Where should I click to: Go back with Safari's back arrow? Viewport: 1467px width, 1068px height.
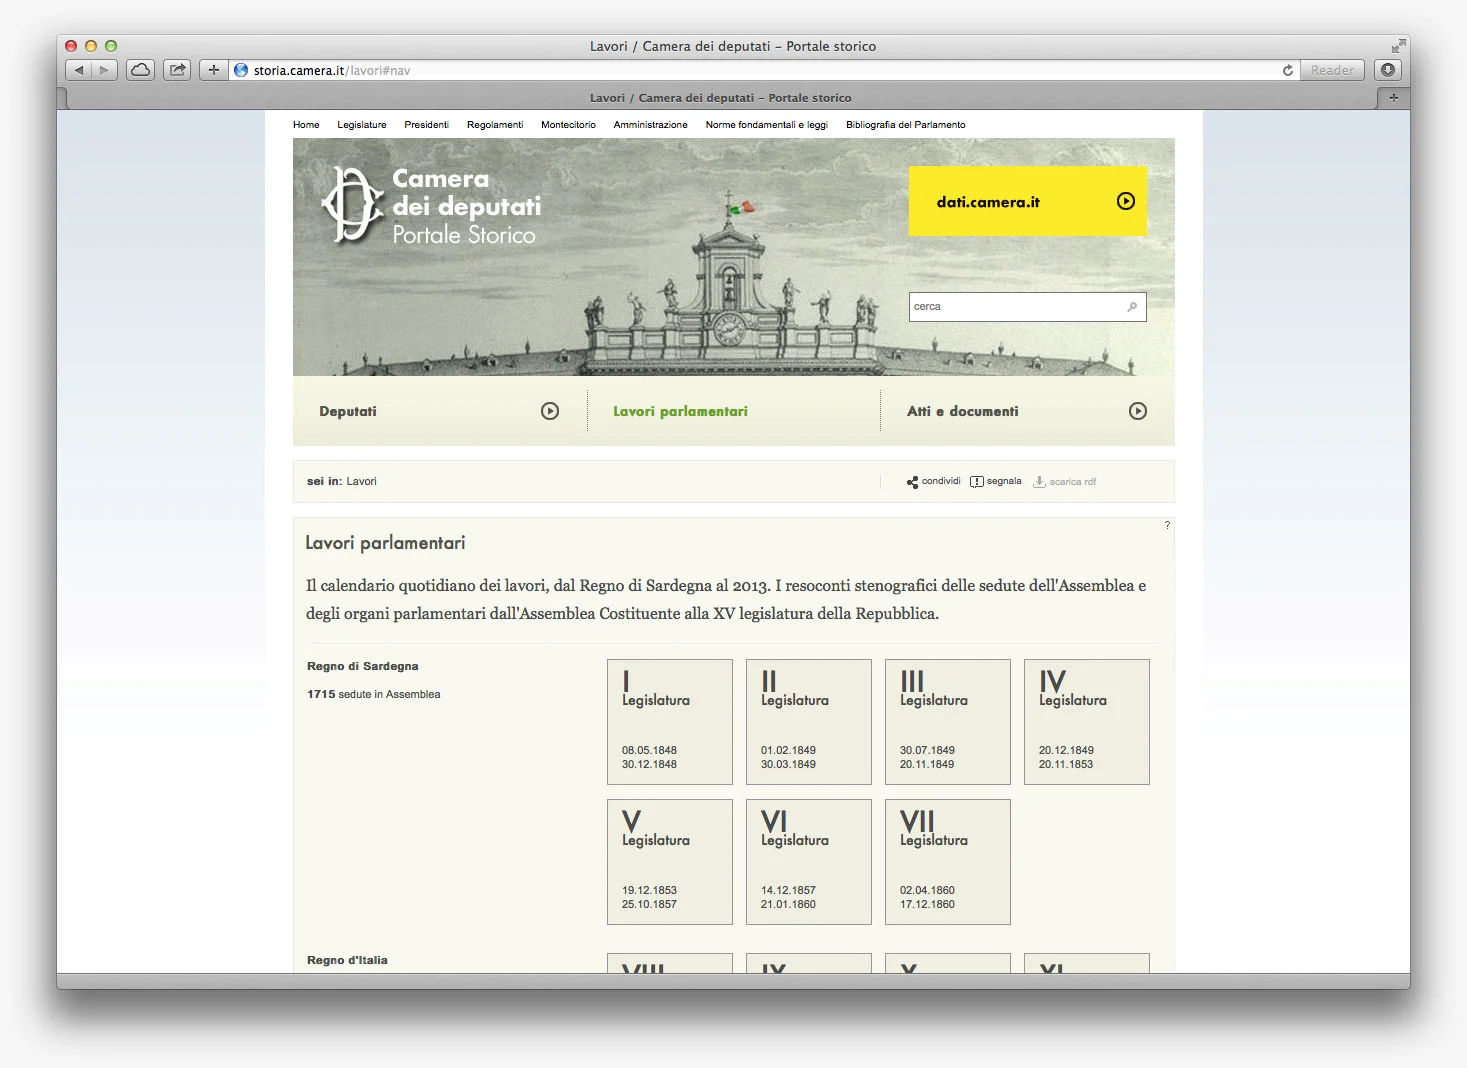click(x=78, y=70)
